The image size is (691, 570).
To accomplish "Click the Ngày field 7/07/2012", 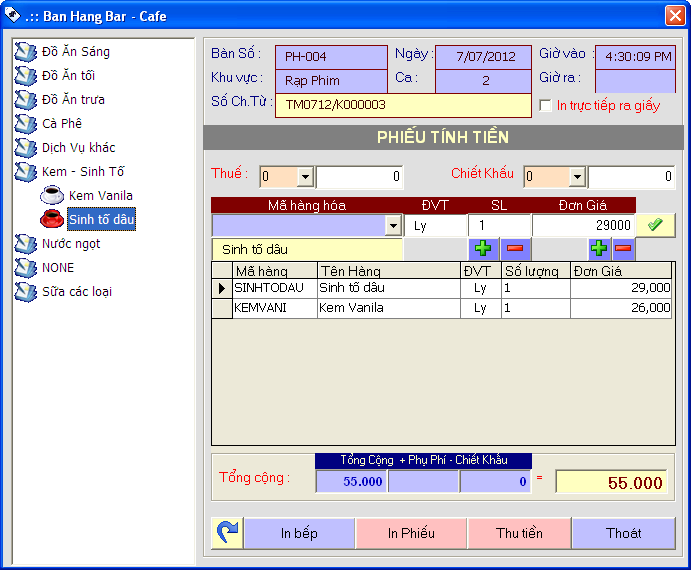I will [x=483, y=57].
